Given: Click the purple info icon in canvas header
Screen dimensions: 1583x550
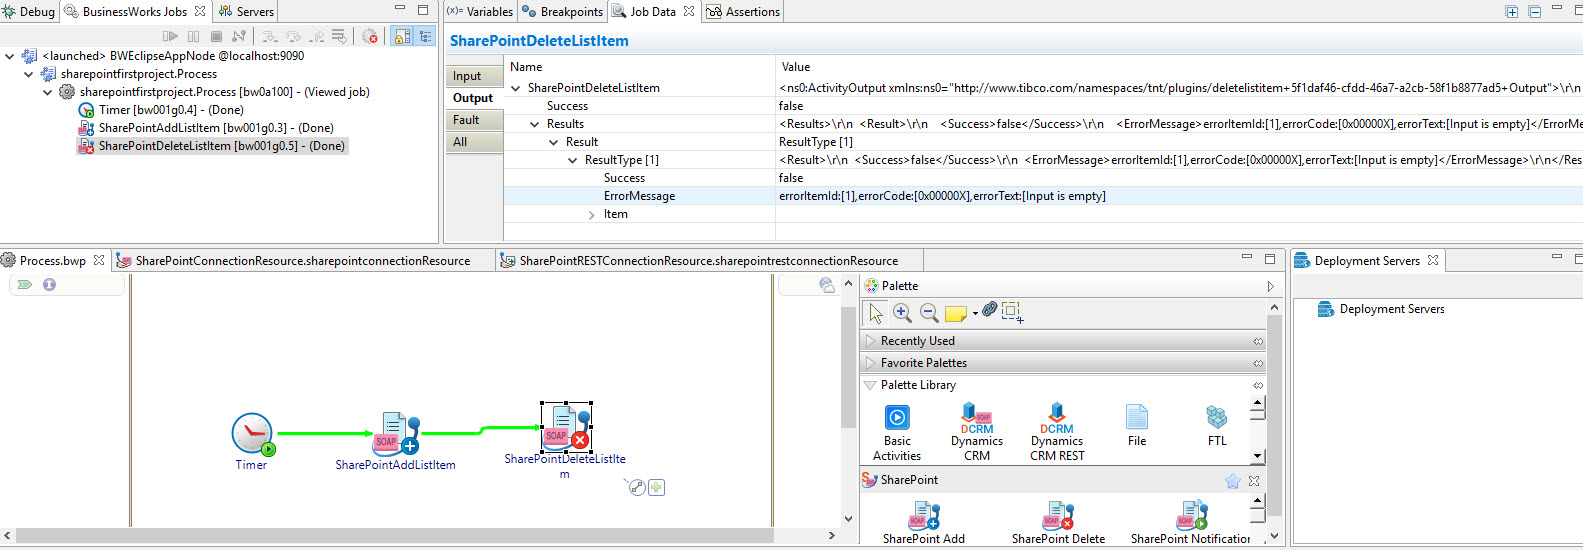Looking at the screenshot, I should [49, 285].
